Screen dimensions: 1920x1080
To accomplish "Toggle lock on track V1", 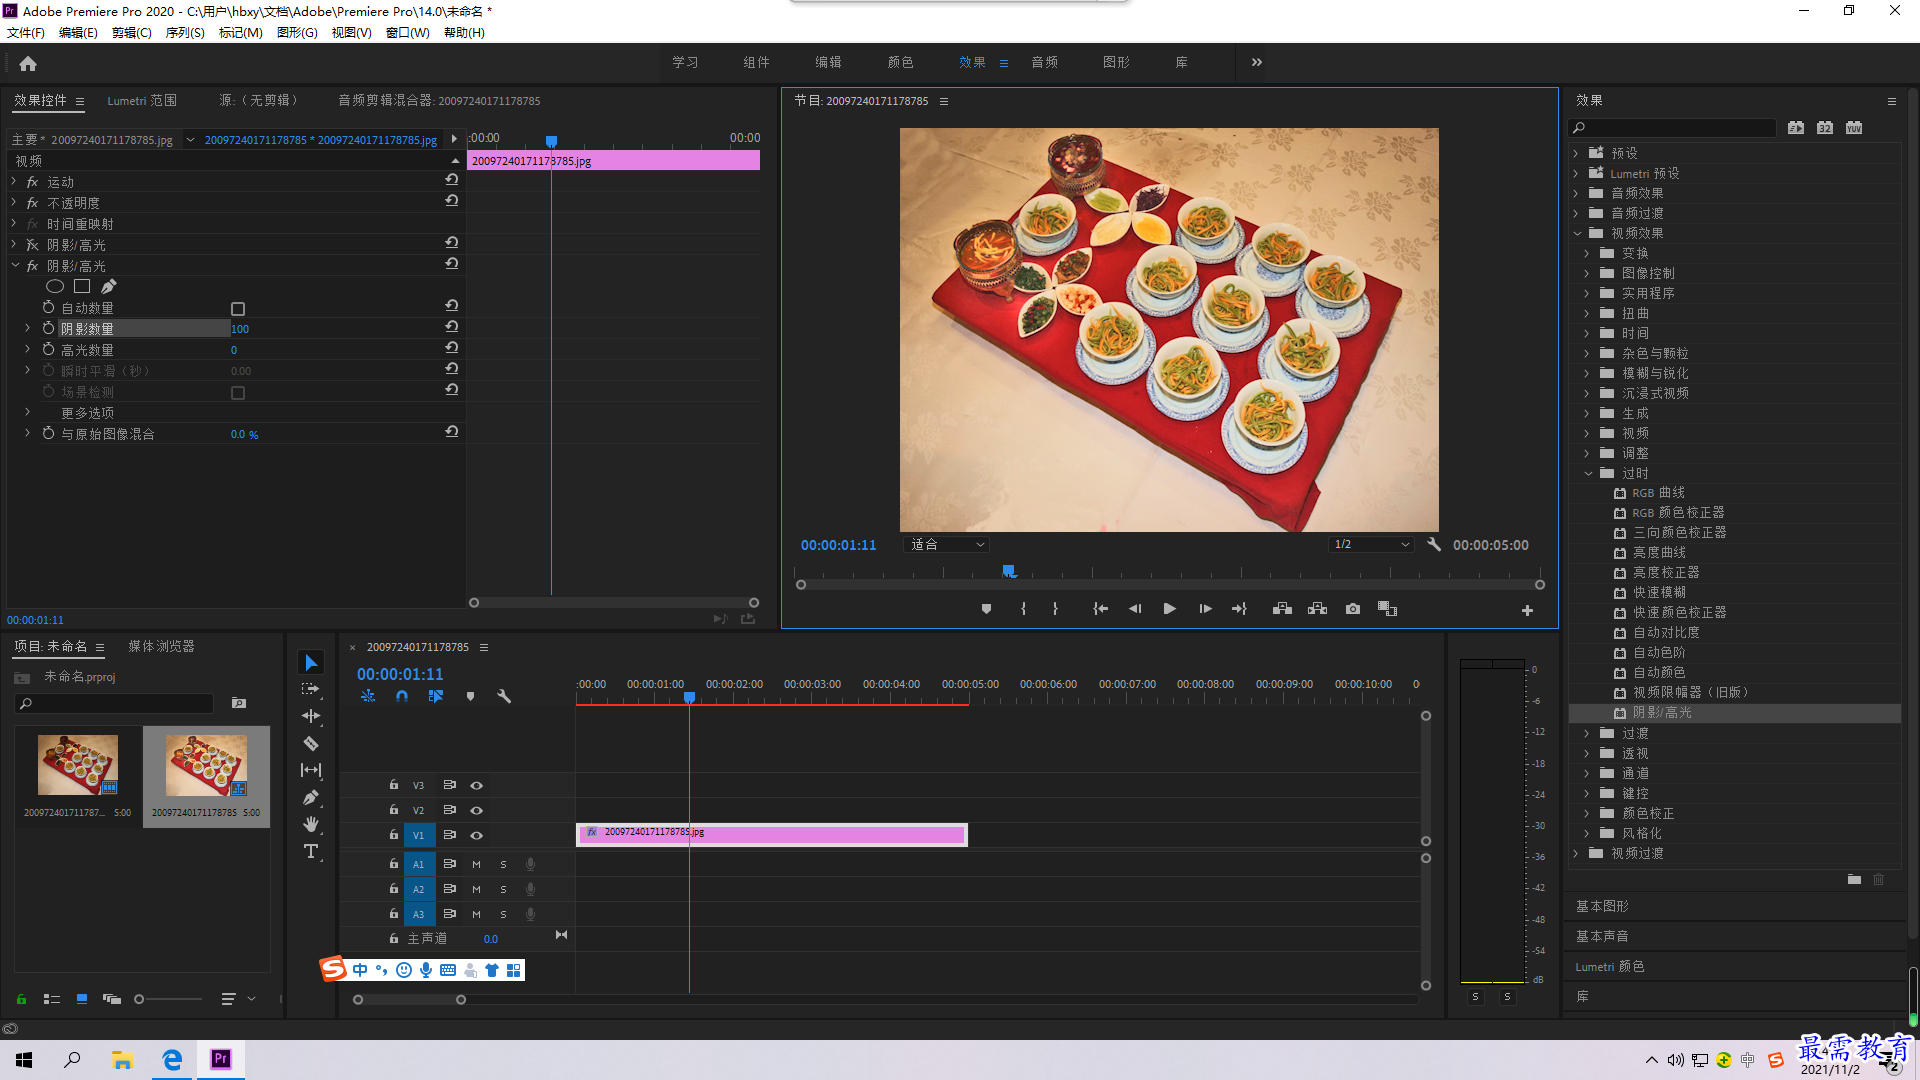I will [x=394, y=835].
